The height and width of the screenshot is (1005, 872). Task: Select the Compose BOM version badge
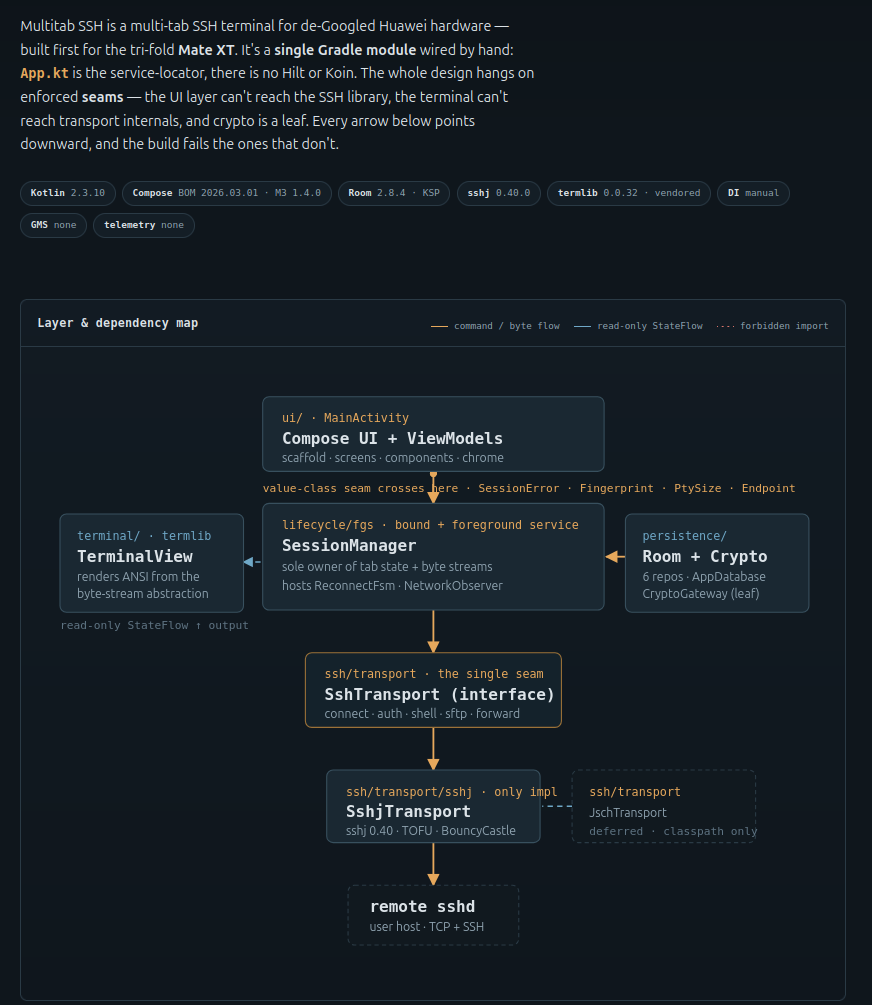[226, 193]
